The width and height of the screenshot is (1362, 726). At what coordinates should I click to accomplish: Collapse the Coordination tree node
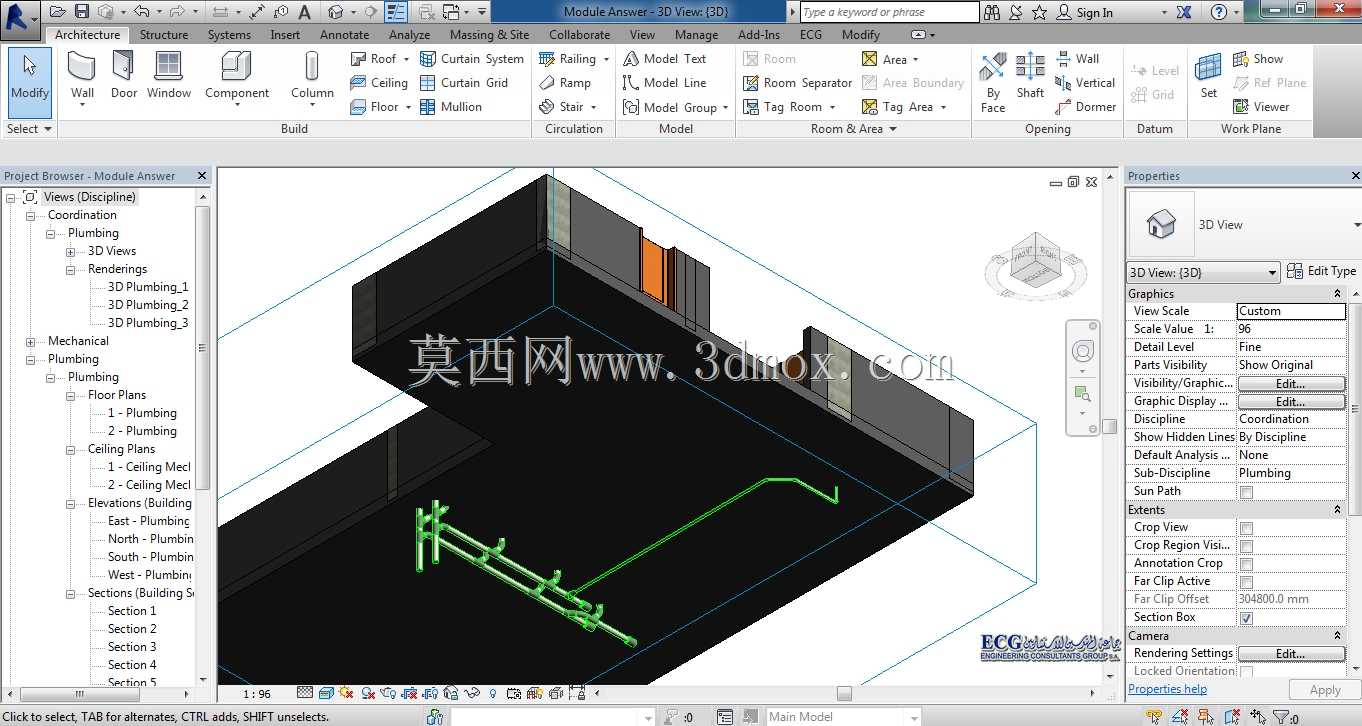(x=30, y=215)
